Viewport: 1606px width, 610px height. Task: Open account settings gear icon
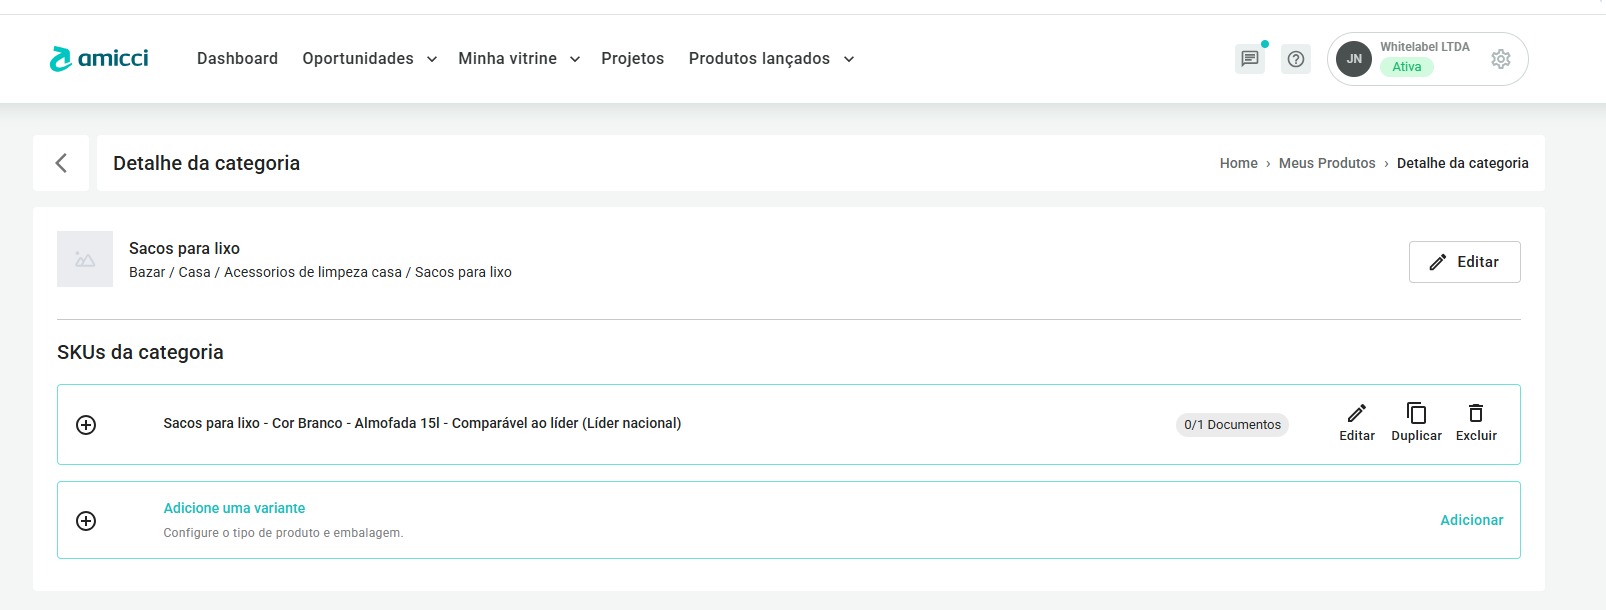pyautogui.click(x=1500, y=59)
